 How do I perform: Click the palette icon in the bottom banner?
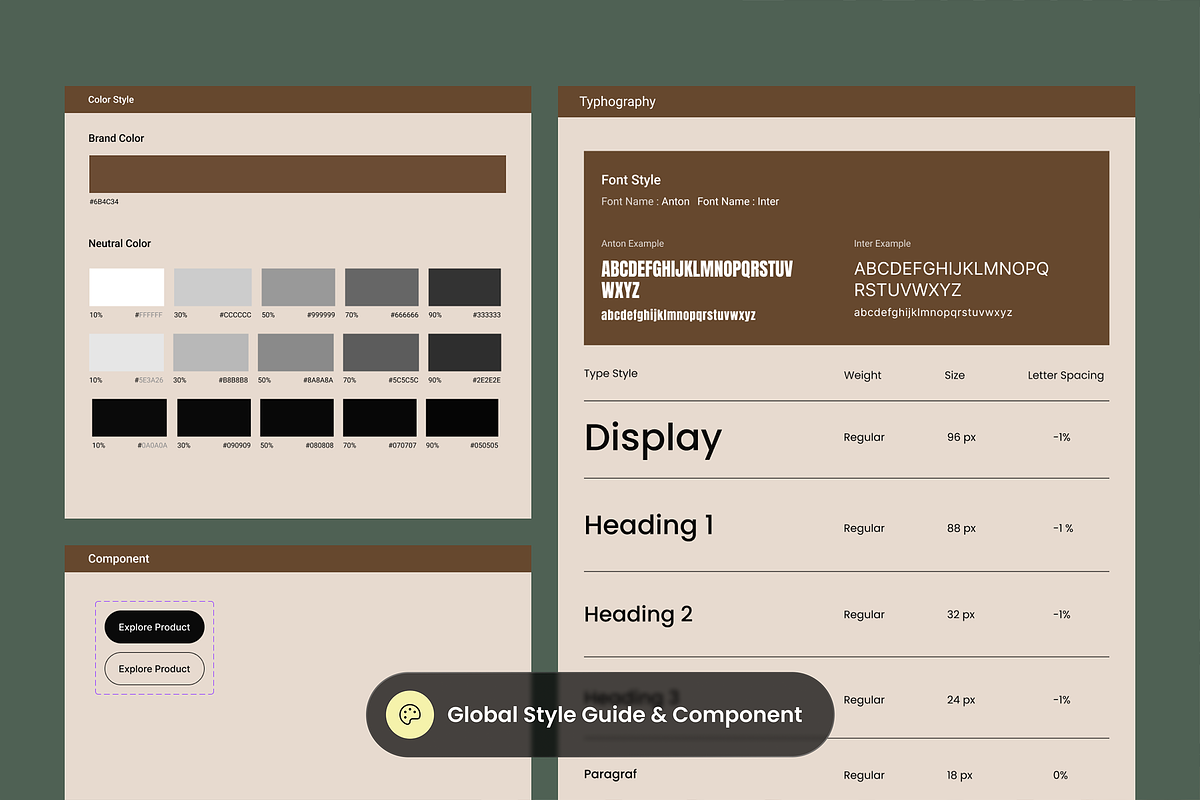(x=410, y=714)
